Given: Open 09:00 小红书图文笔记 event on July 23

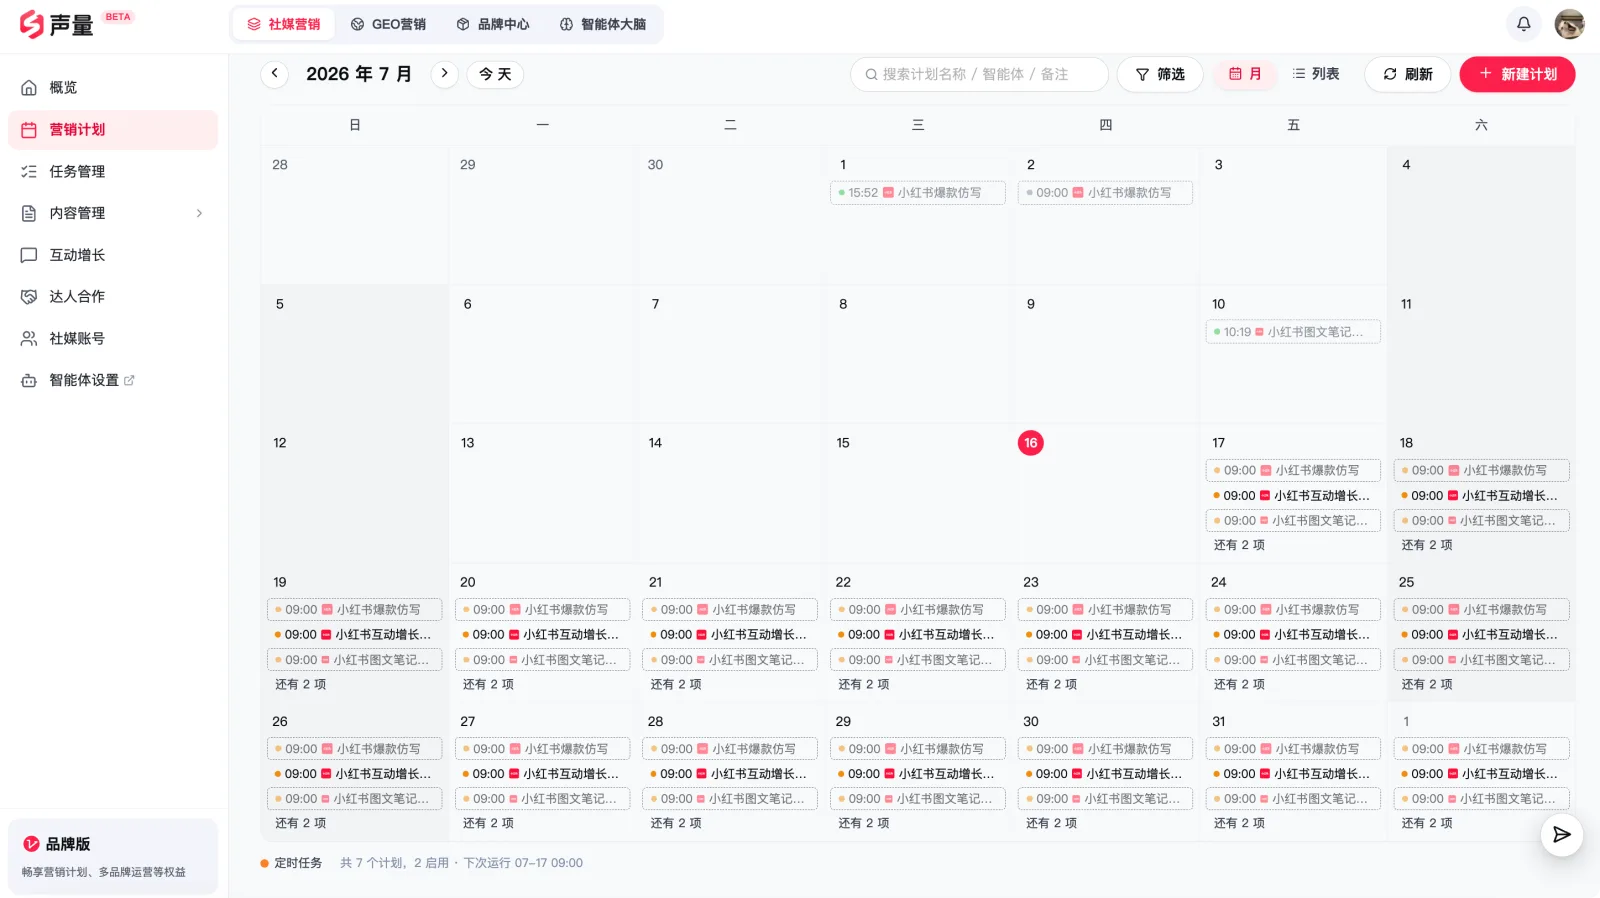Looking at the screenshot, I should [1105, 660].
